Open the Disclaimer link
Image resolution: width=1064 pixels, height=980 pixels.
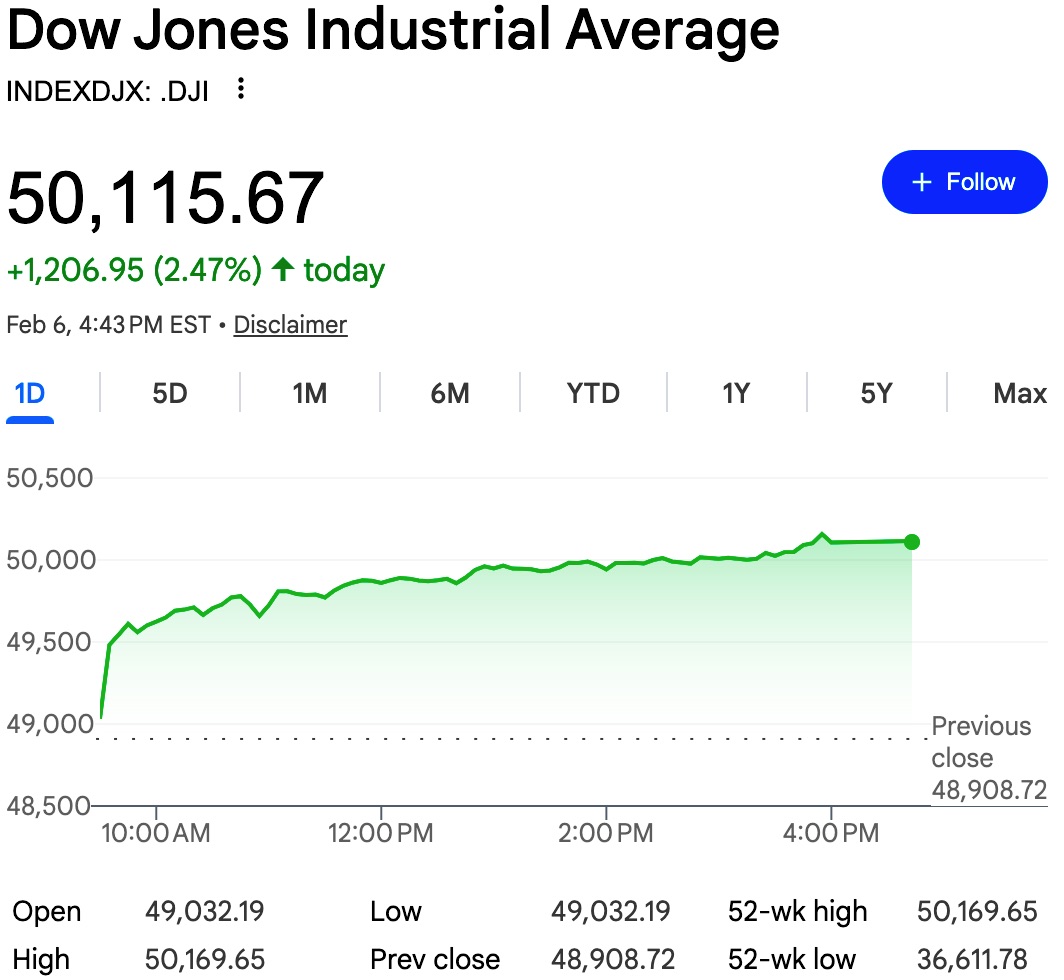pos(290,325)
